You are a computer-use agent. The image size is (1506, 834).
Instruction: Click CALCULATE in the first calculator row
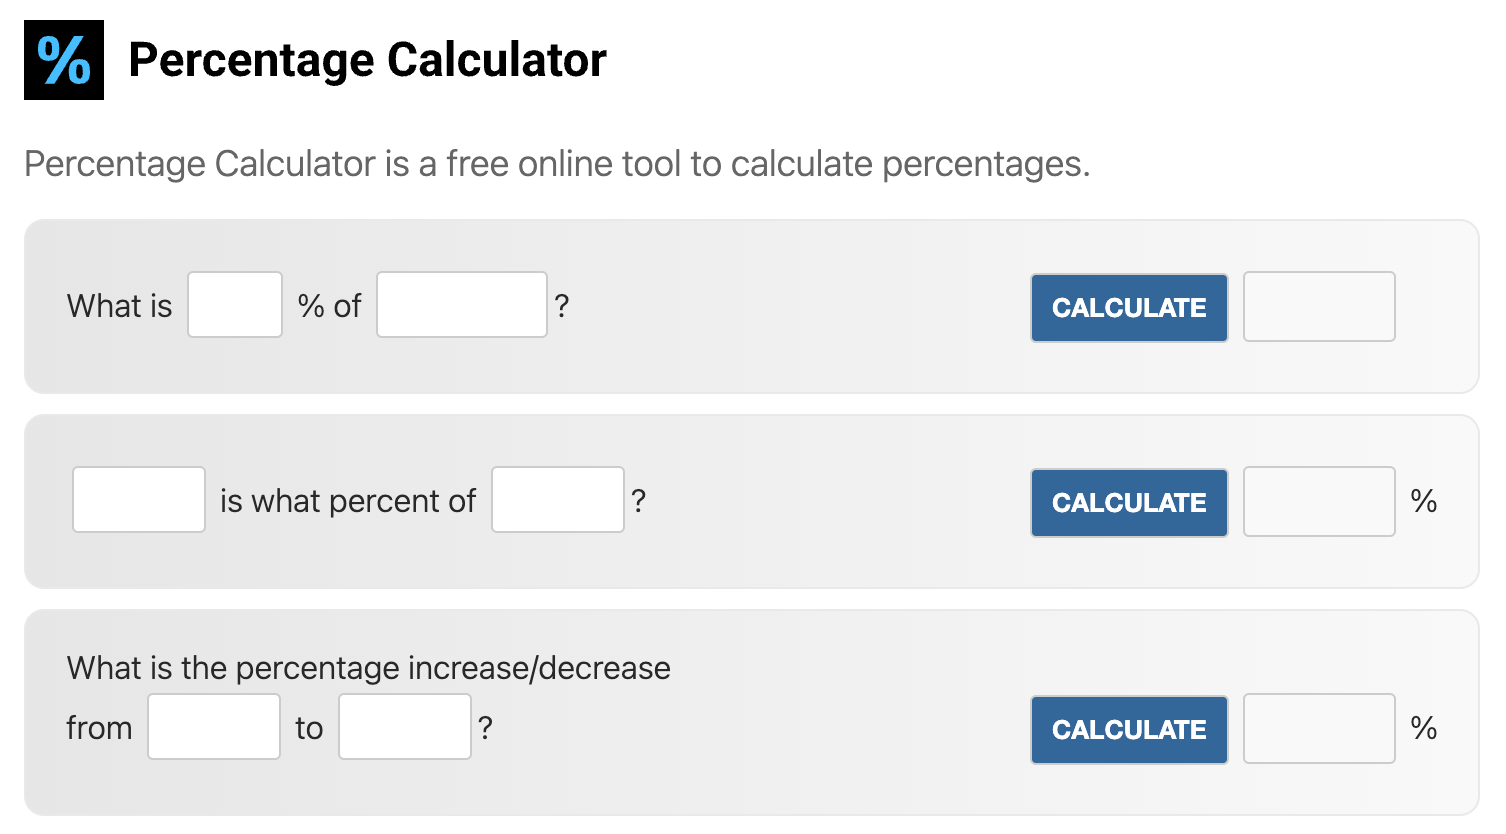1128,308
